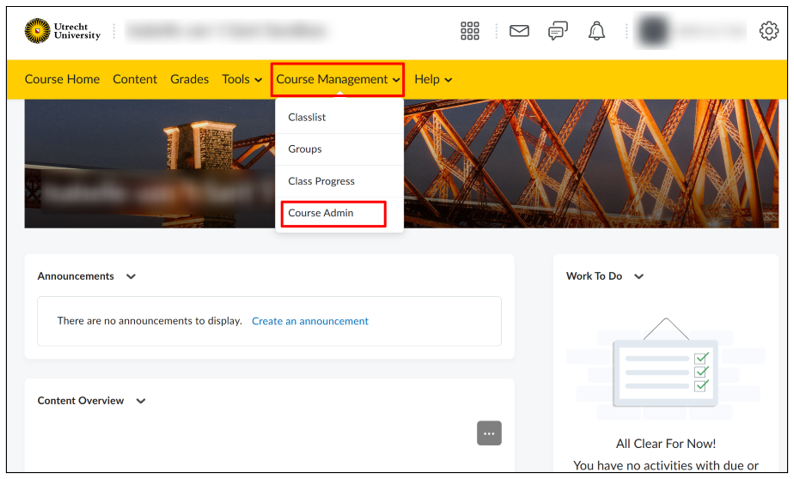Image resolution: width=794 pixels, height=479 pixels.
Task: Expand the Work To Do chevron
Action: 639,276
